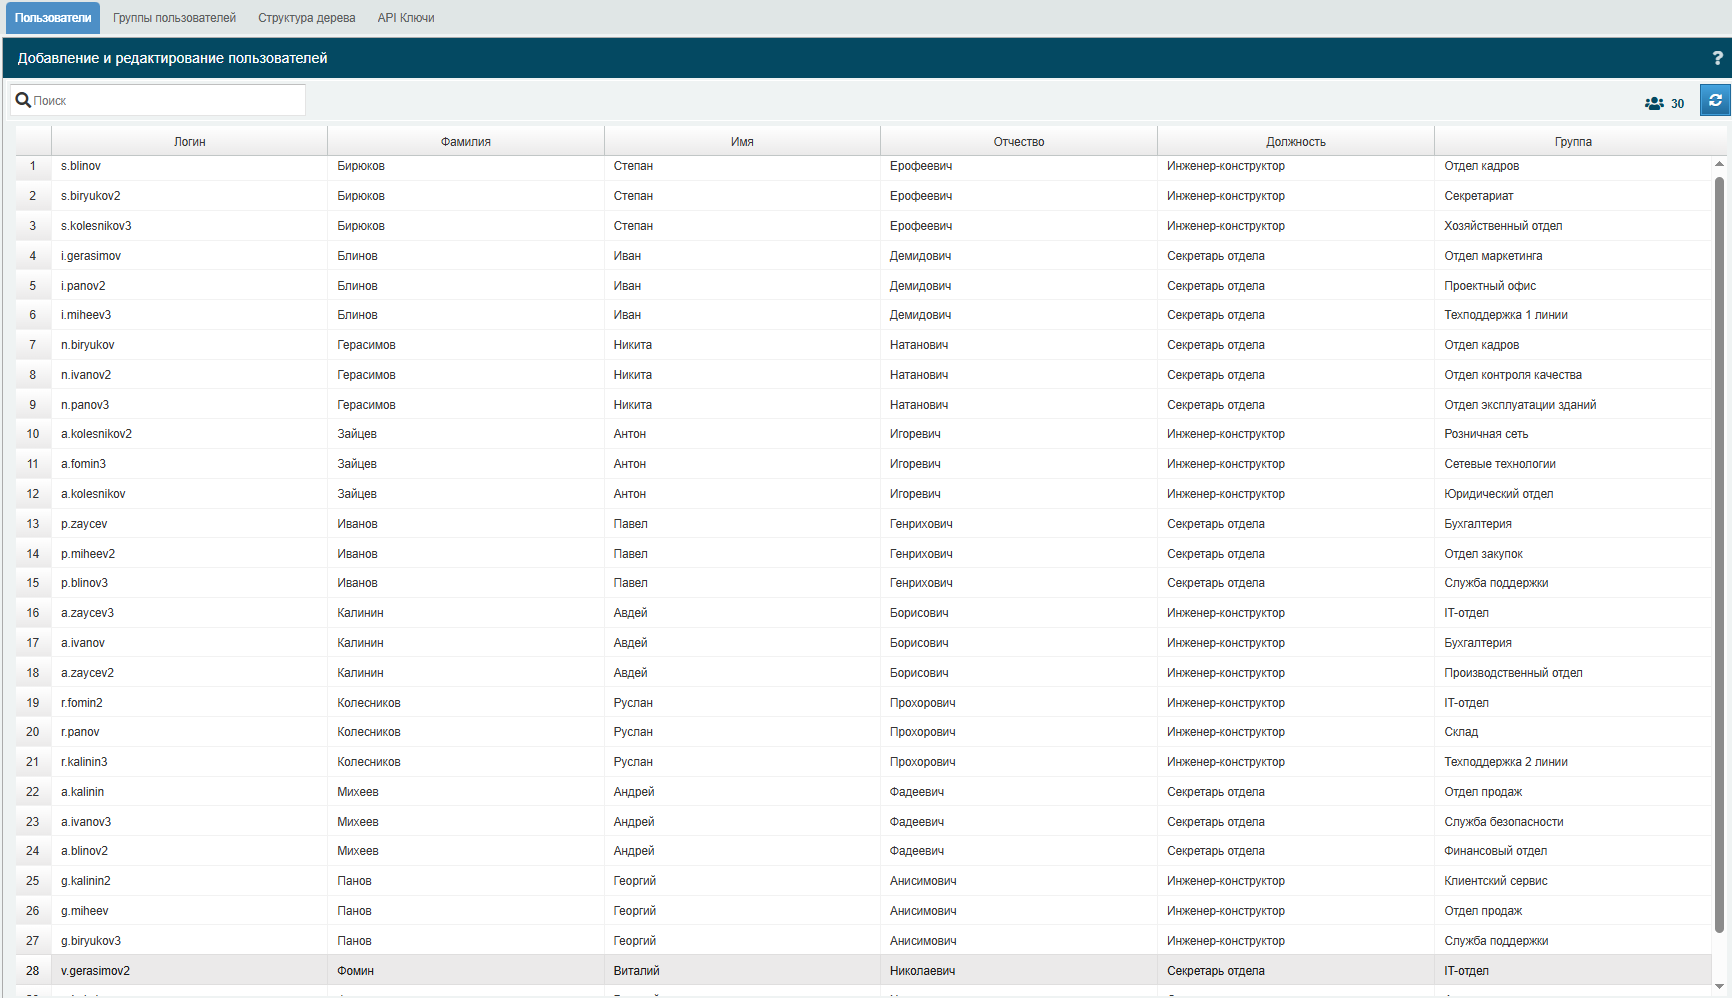Select user g.kalinin2
Viewport: 1732px width, 998px height.
[86, 881]
